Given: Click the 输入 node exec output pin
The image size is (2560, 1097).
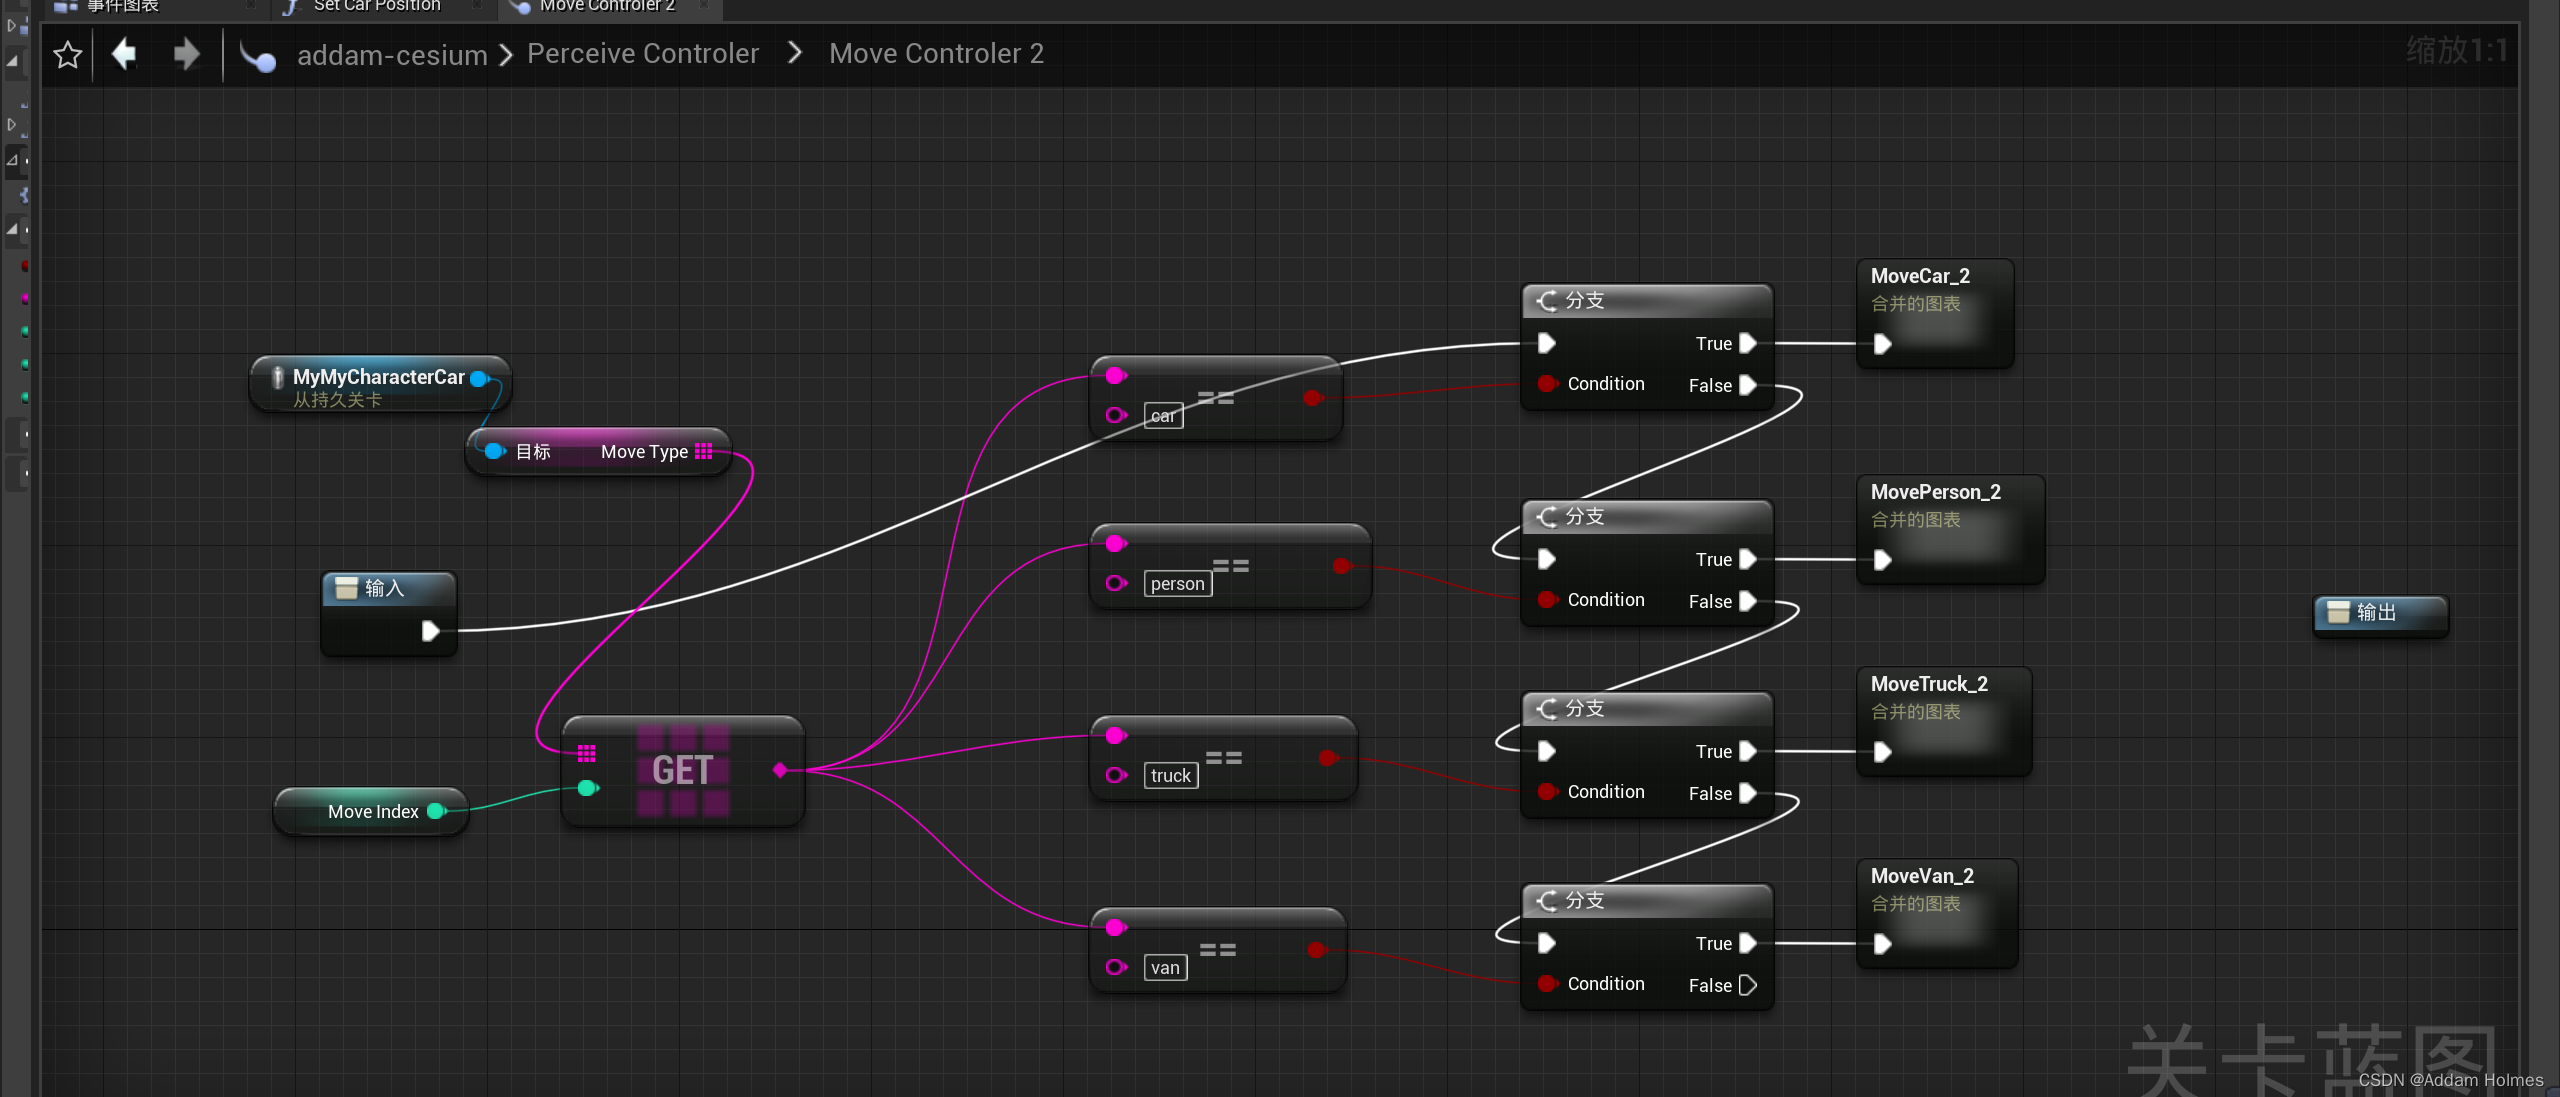Looking at the screenshot, I should [430, 631].
